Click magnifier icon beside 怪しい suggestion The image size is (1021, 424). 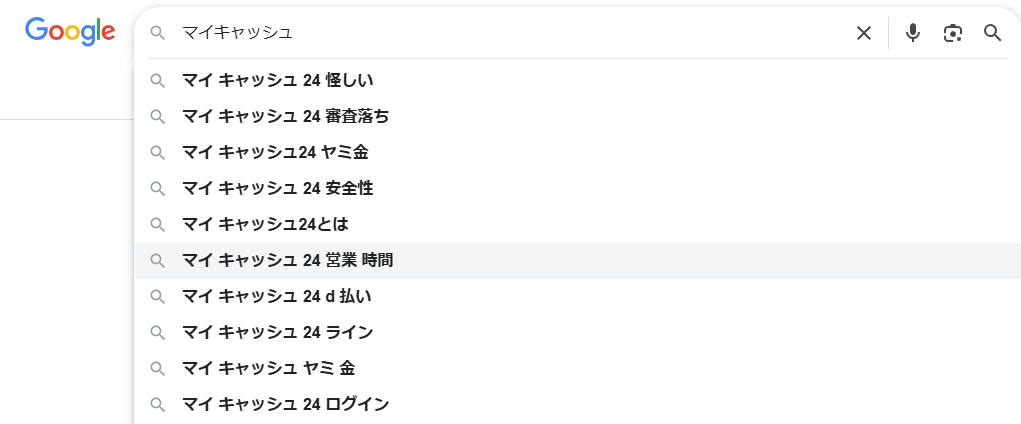click(x=157, y=80)
